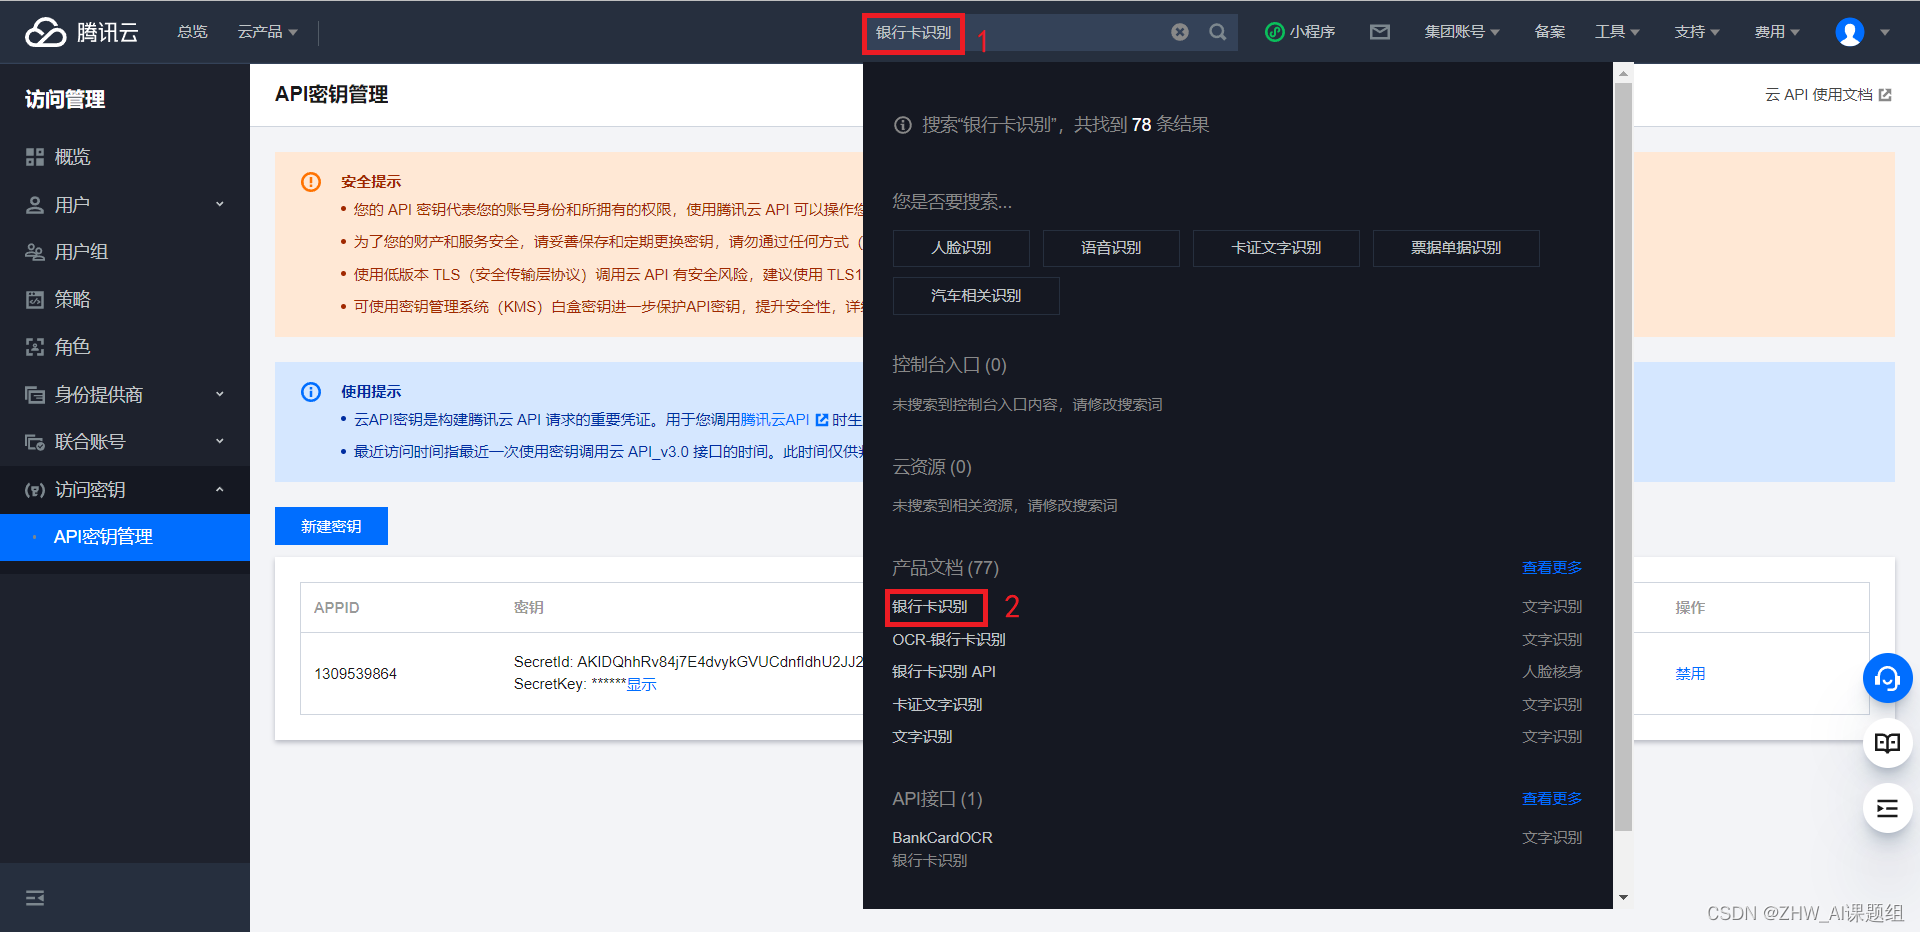Select the 卡证文字识别 suggestion chip
This screenshot has width=1920, height=932.
pyautogui.click(x=1276, y=248)
